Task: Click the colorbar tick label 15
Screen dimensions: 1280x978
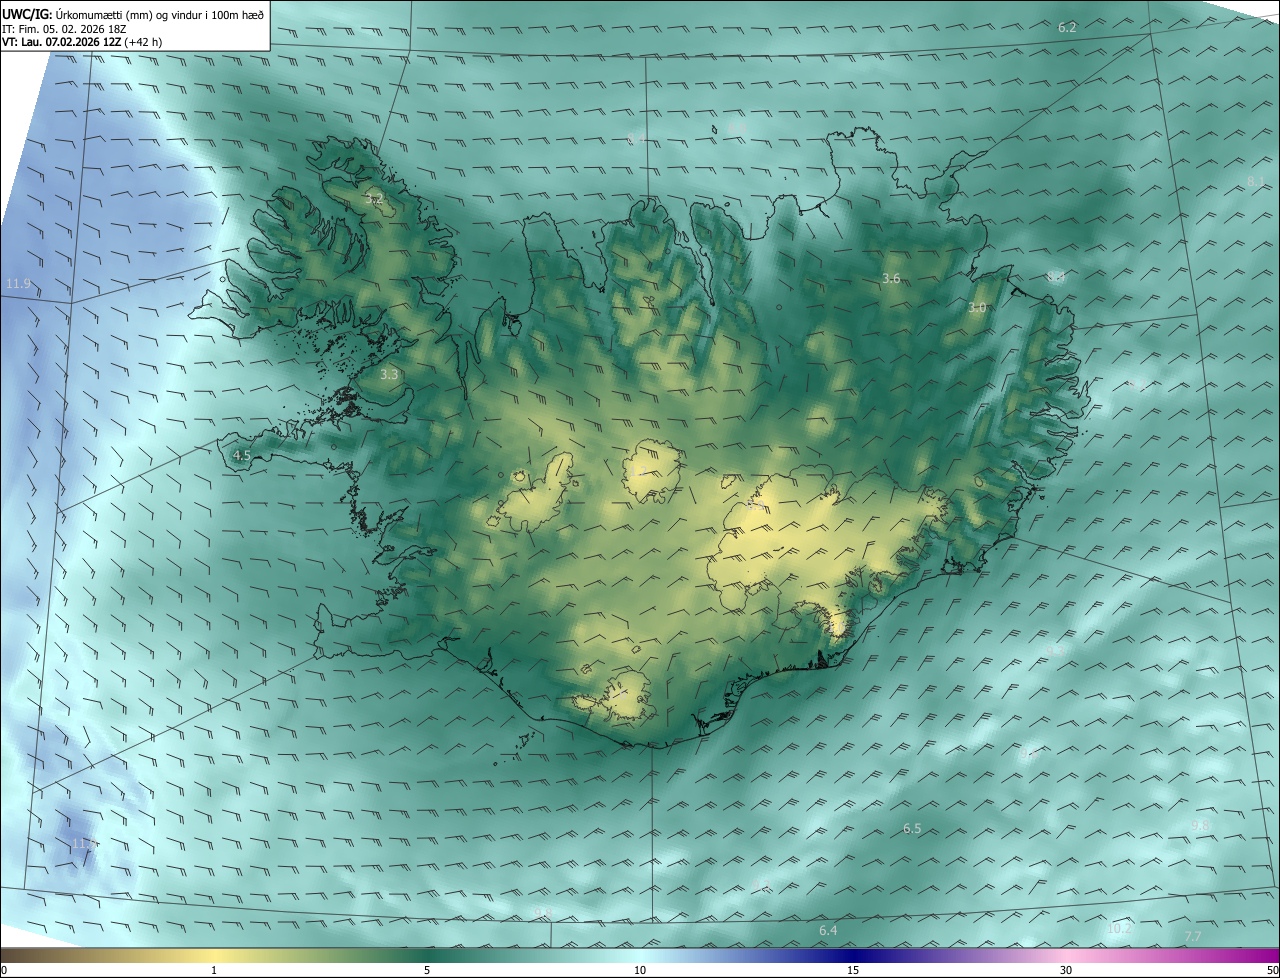Action: tap(853, 971)
